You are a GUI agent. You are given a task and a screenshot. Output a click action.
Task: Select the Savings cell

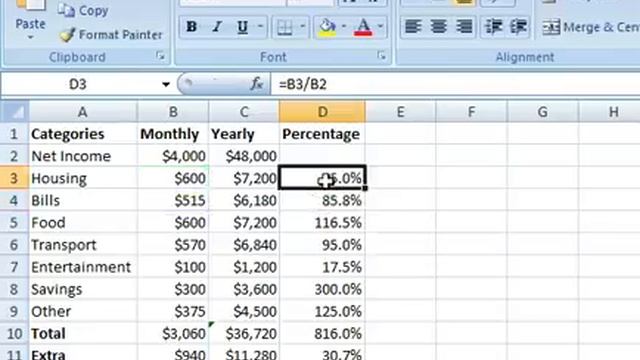coord(83,289)
